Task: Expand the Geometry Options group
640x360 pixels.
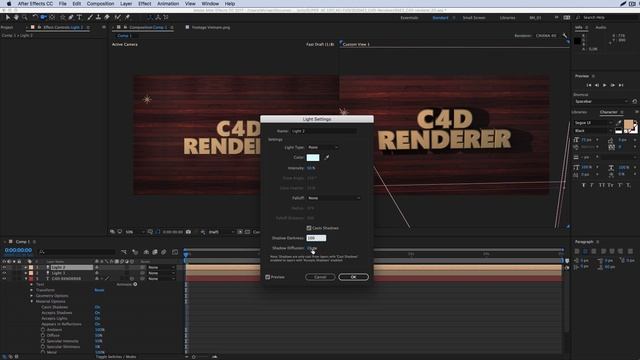Action: [31, 296]
